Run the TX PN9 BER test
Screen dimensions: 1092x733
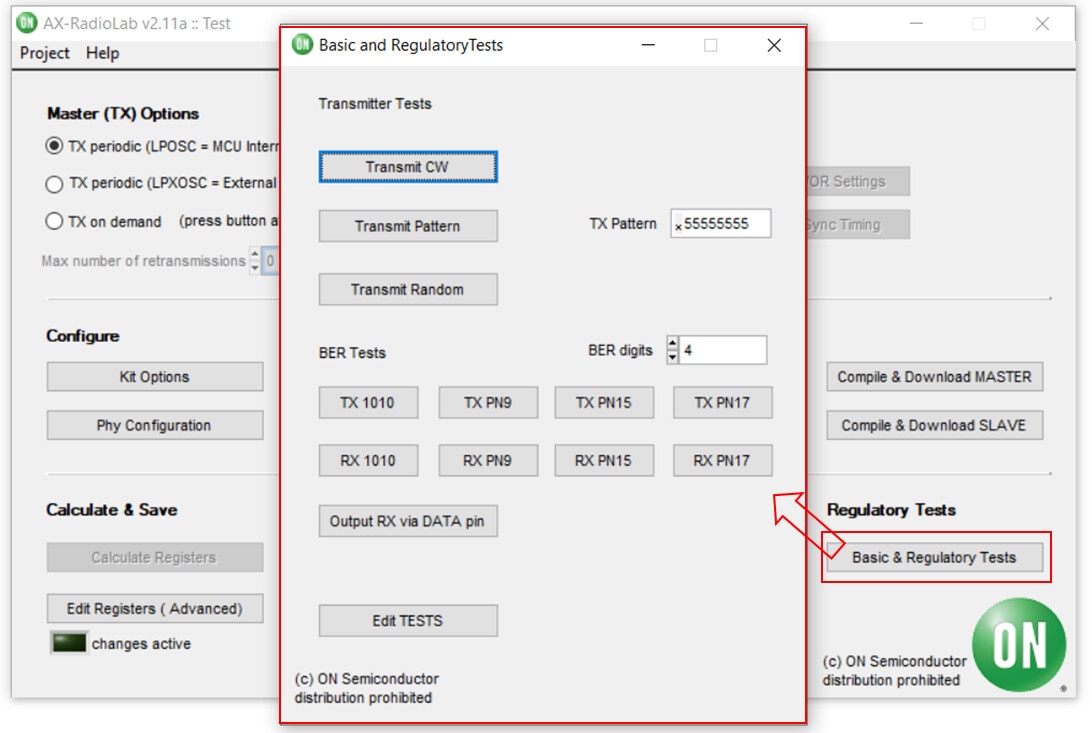487,403
